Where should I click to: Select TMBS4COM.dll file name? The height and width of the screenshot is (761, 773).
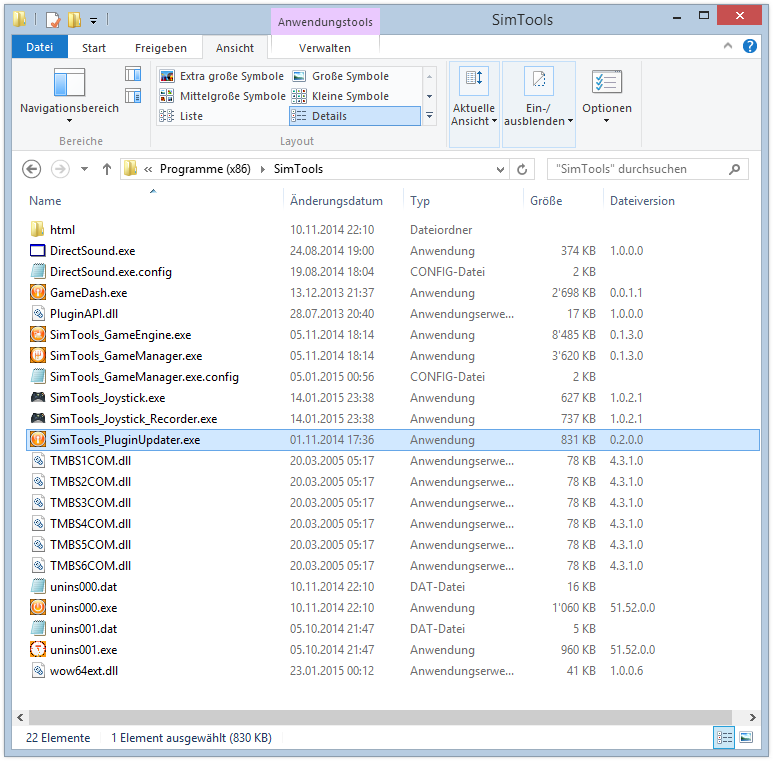tap(90, 524)
